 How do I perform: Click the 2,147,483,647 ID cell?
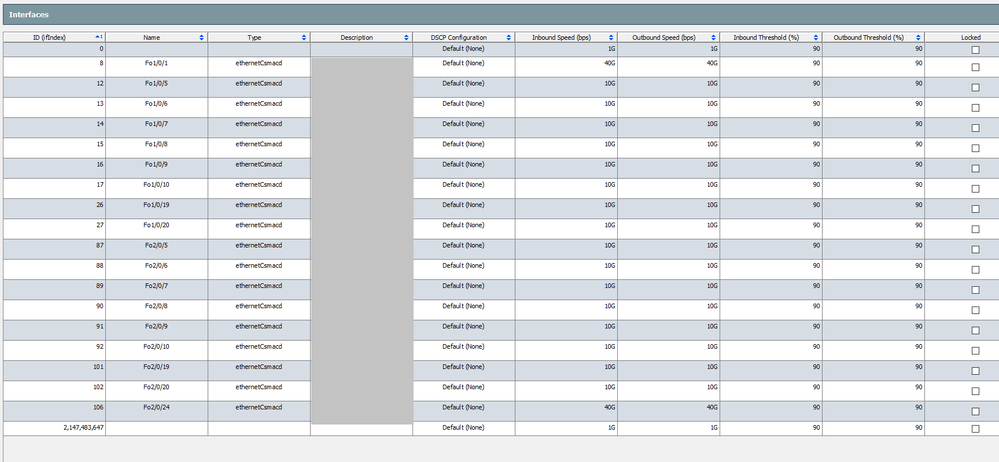54,429
